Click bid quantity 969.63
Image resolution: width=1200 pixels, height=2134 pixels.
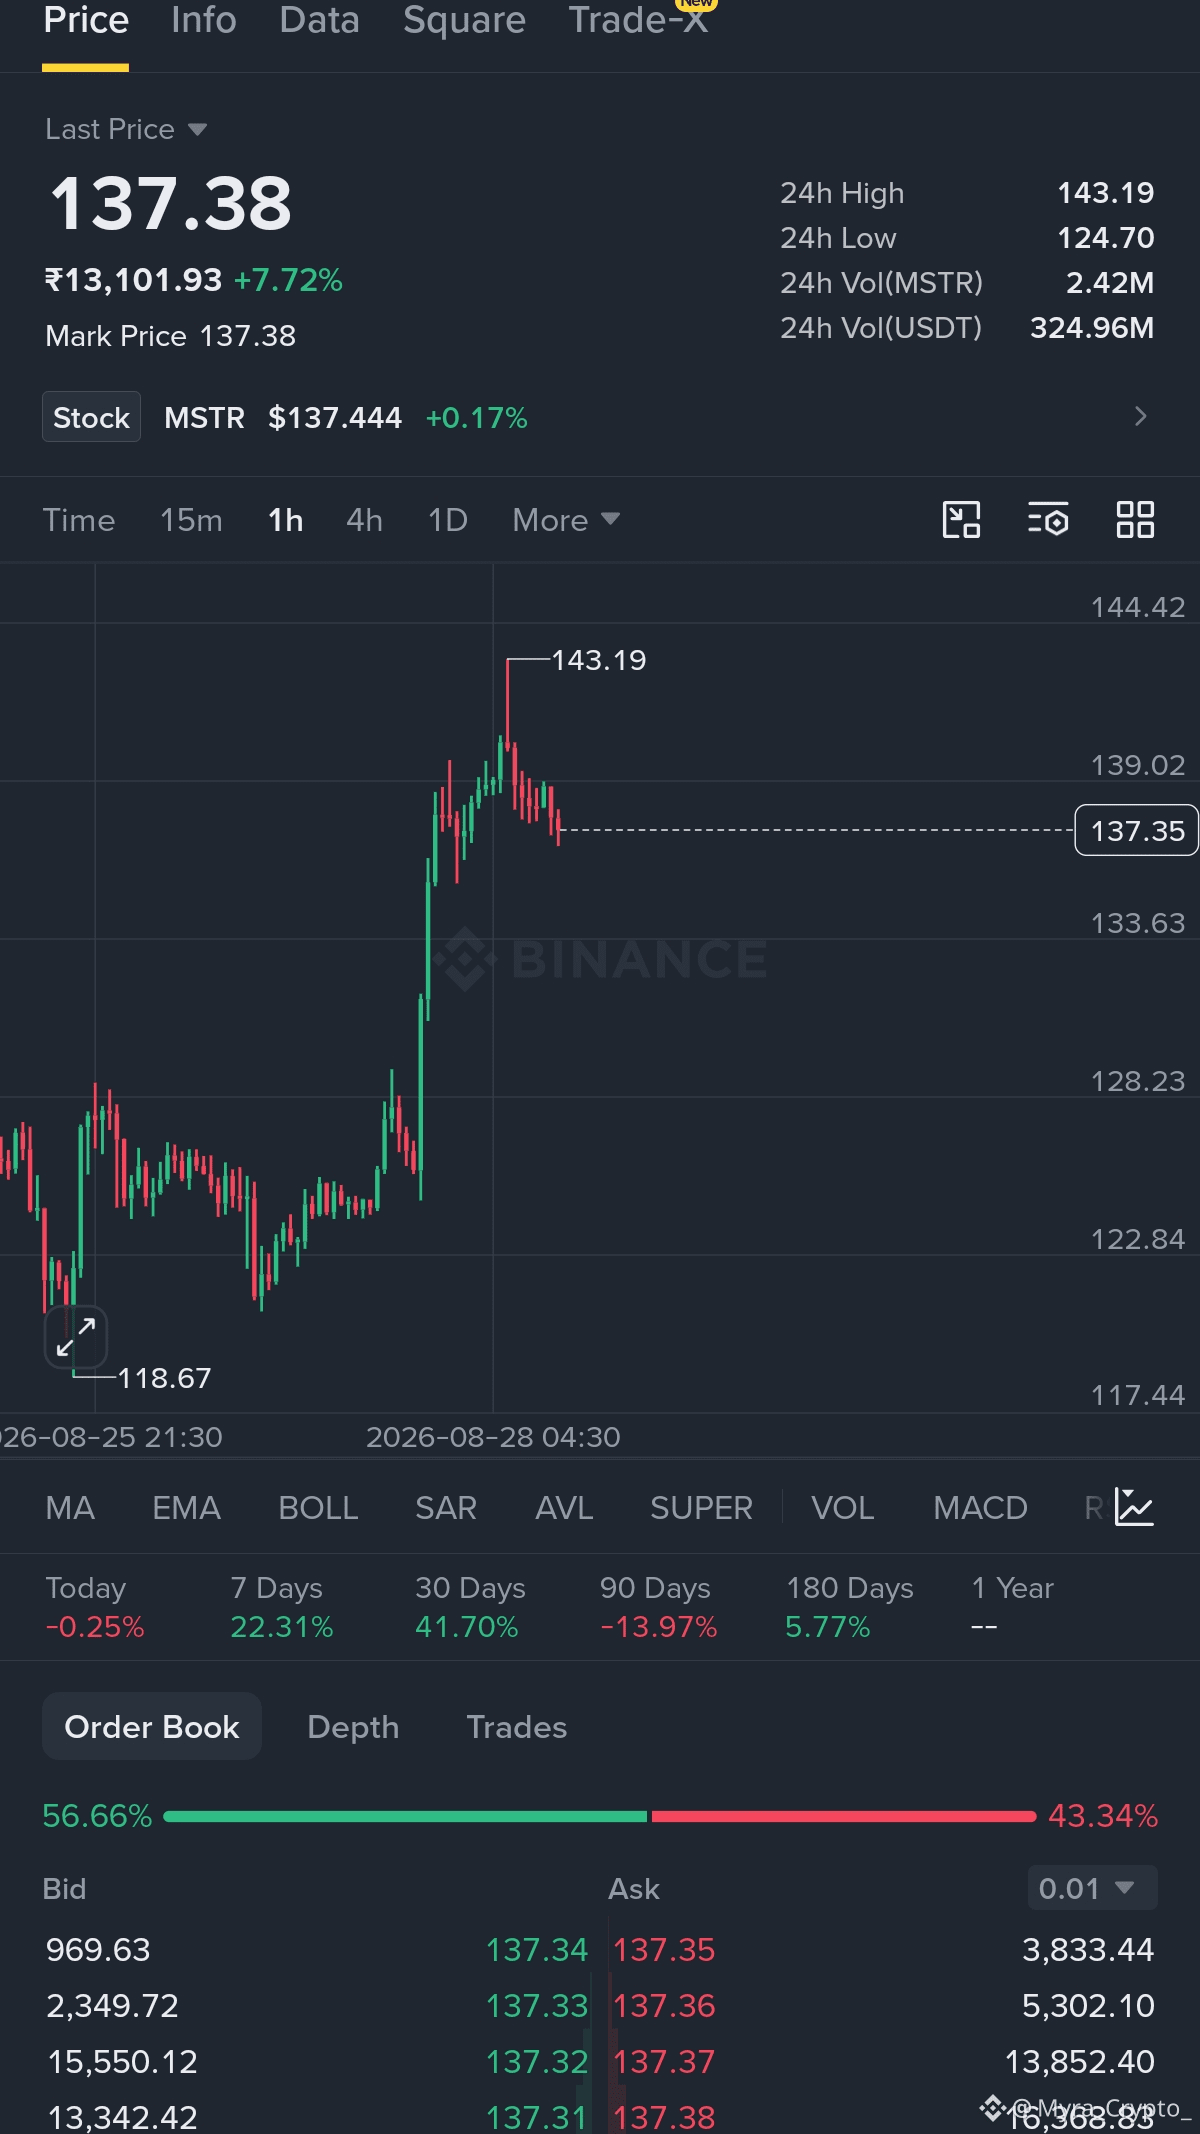click(x=98, y=1949)
